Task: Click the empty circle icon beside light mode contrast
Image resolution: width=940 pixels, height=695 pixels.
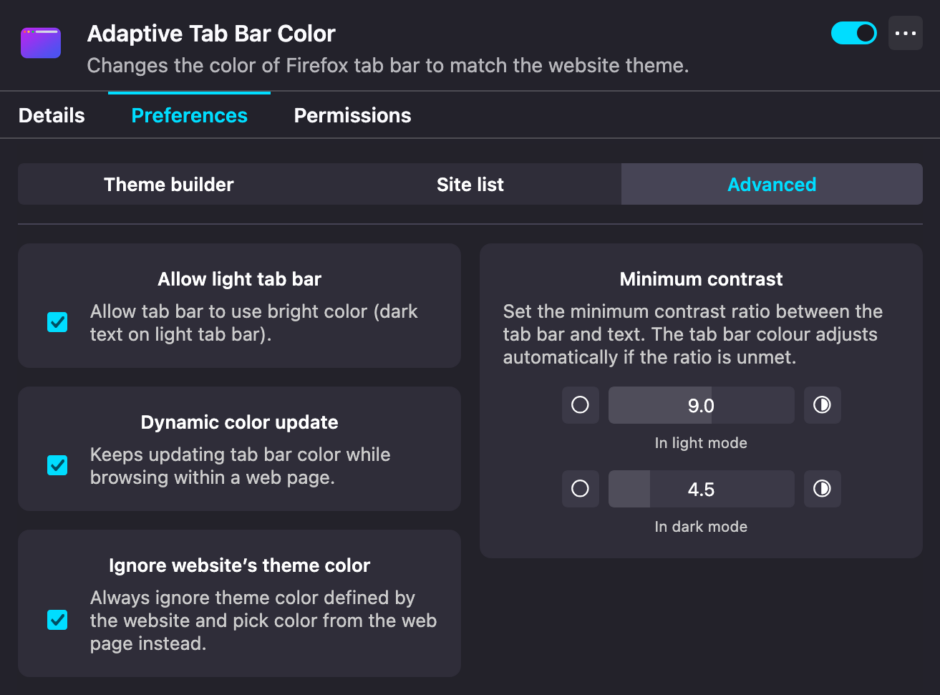Action: tap(580, 405)
